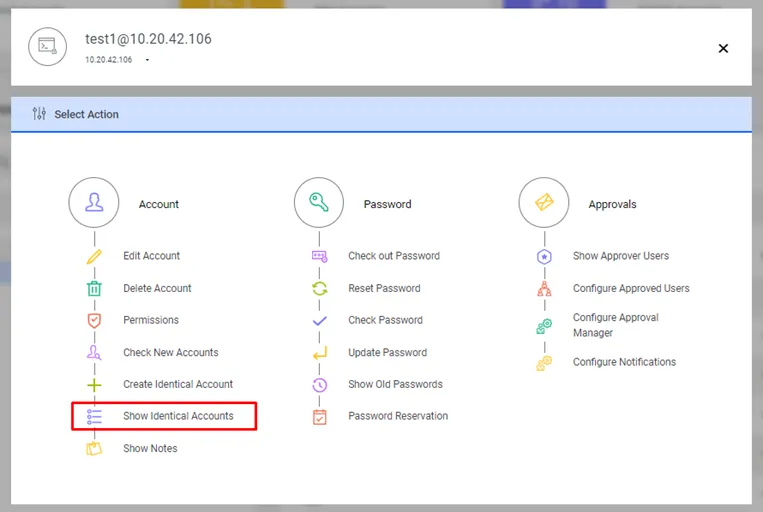Choose Create Identical Account
Screen dimensions: 763x512
(x=178, y=384)
